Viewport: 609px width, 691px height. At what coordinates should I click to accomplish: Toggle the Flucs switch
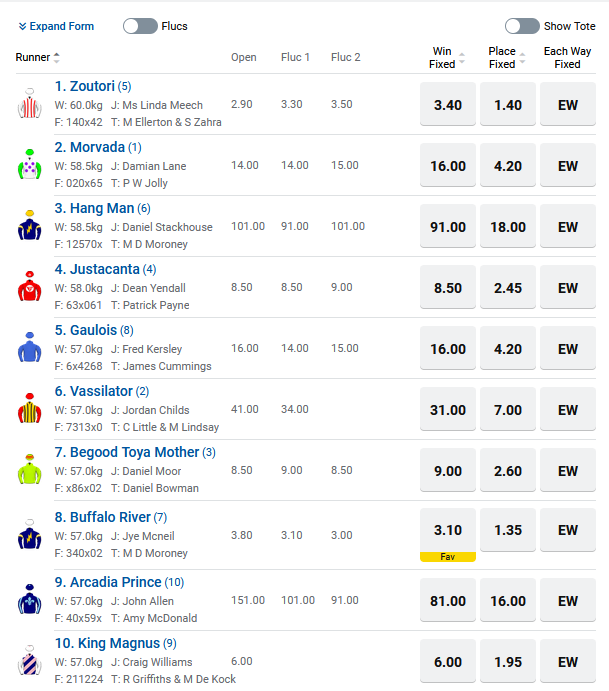pos(140,26)
